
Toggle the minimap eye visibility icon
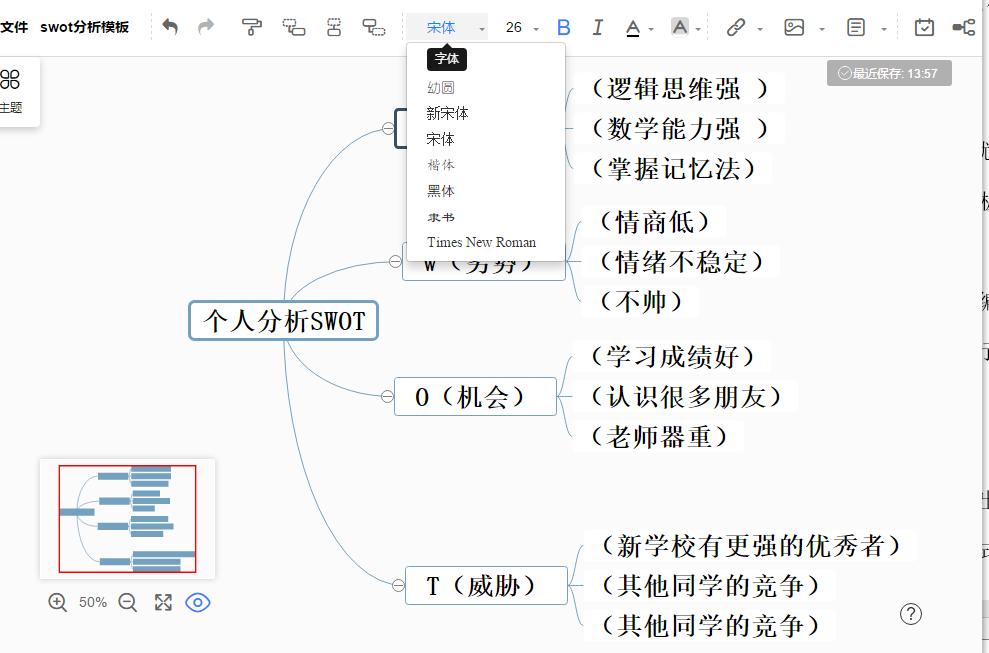(x=198, y=602)
